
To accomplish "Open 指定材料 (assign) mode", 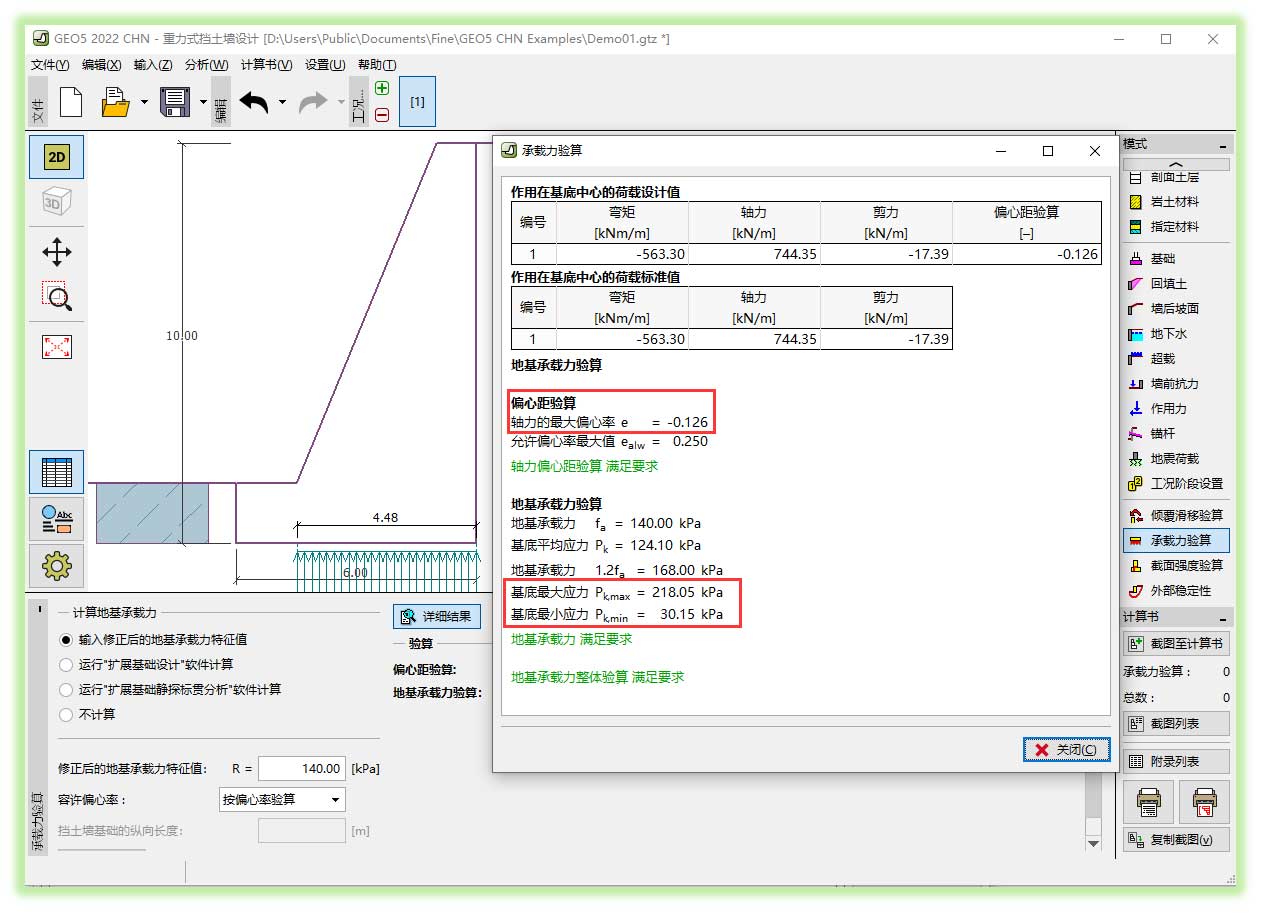I will [x=1176, y=227].
